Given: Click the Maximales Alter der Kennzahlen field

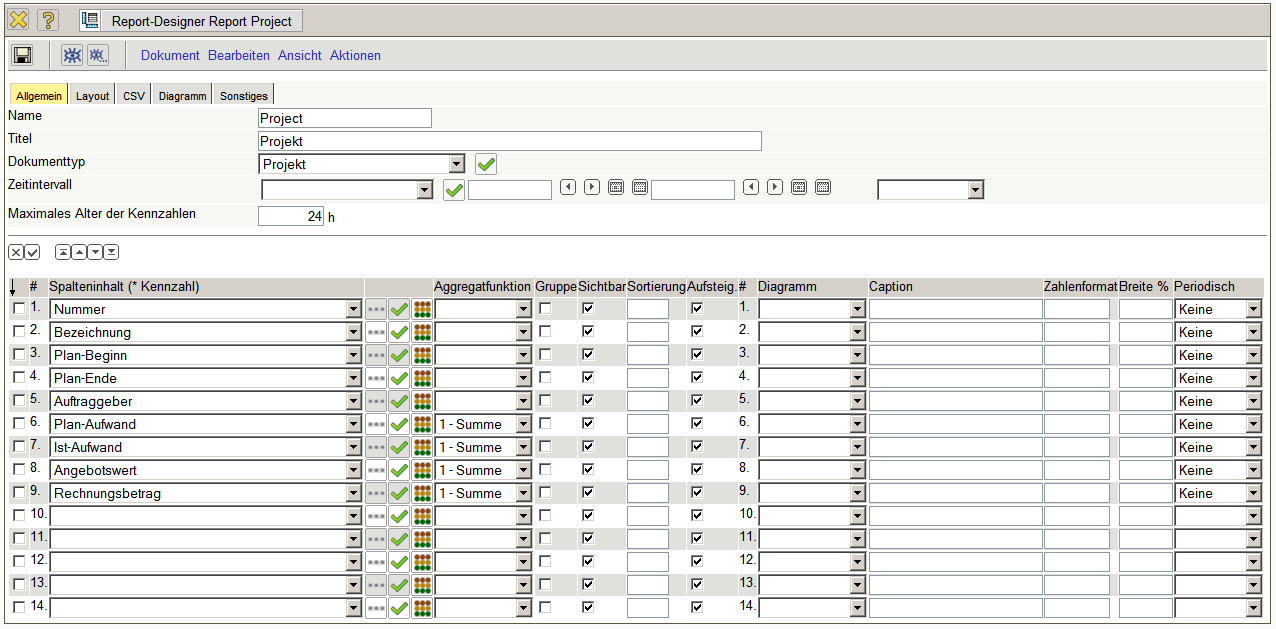Looking at the screenshot, I should (x=291, y=216).
